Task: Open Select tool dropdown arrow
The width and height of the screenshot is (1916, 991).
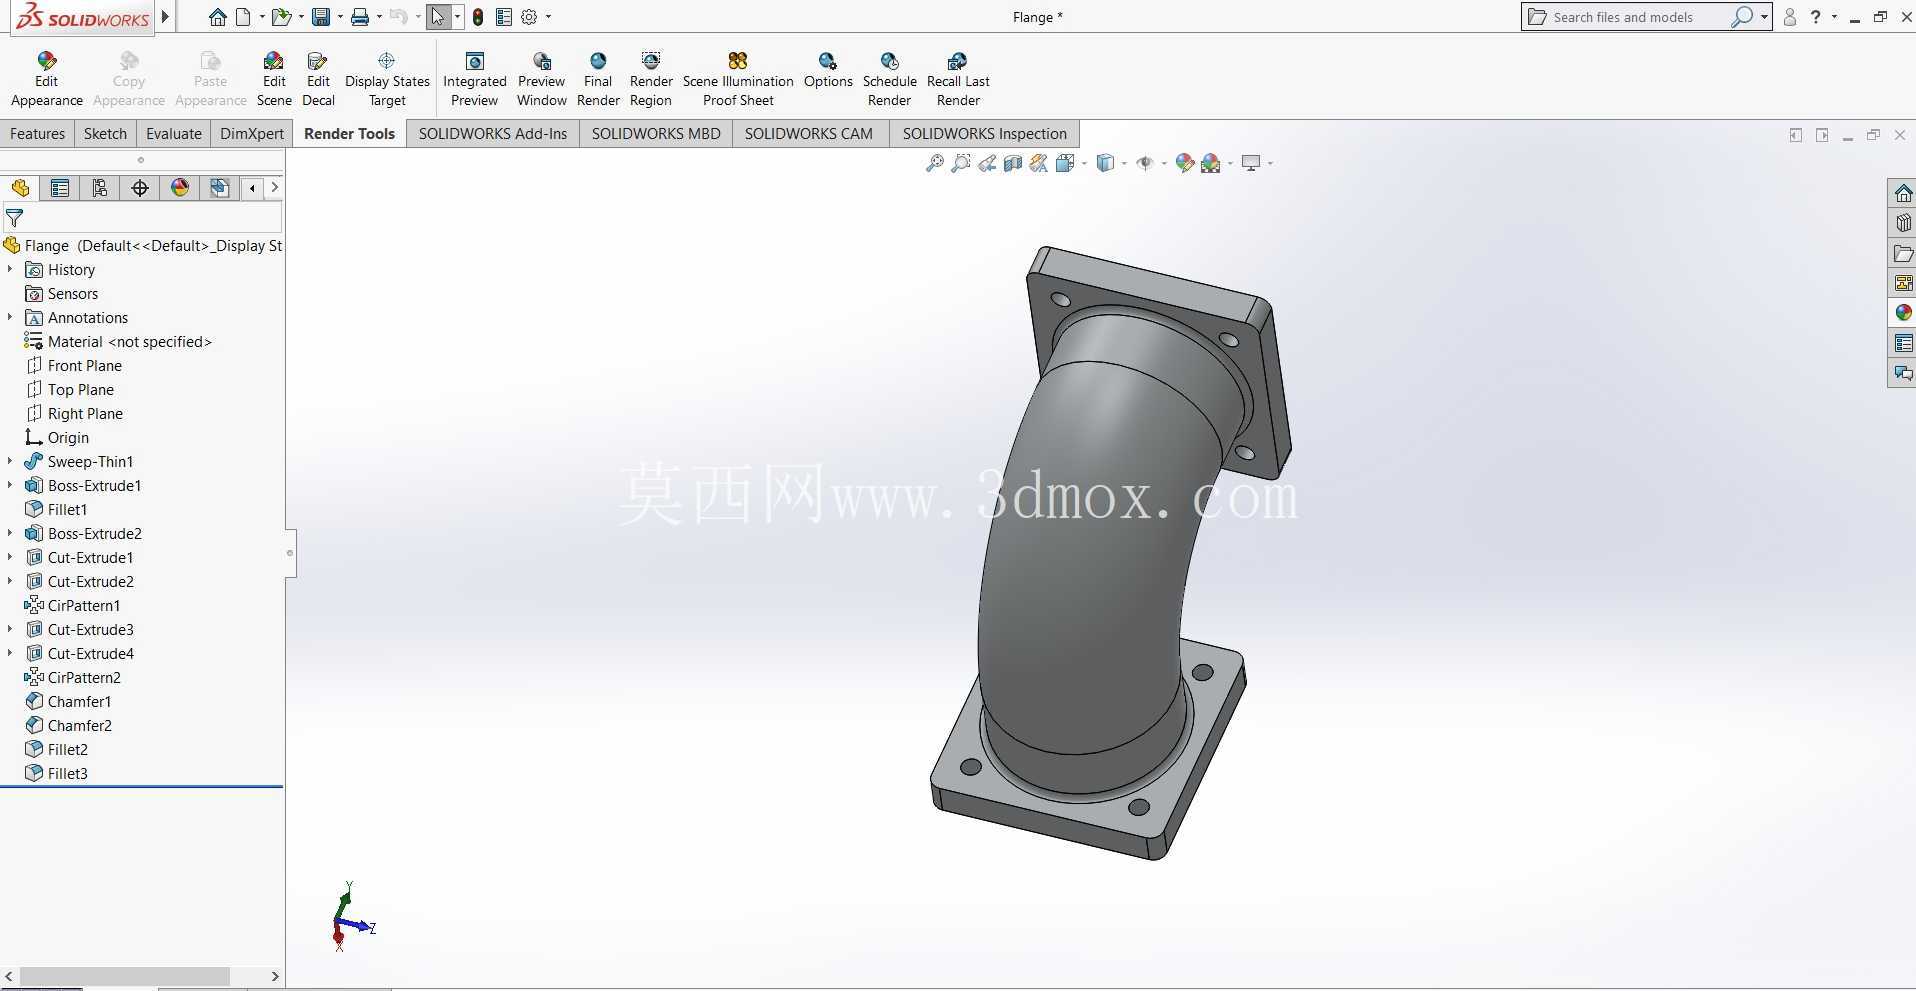Action: (457, 17)
